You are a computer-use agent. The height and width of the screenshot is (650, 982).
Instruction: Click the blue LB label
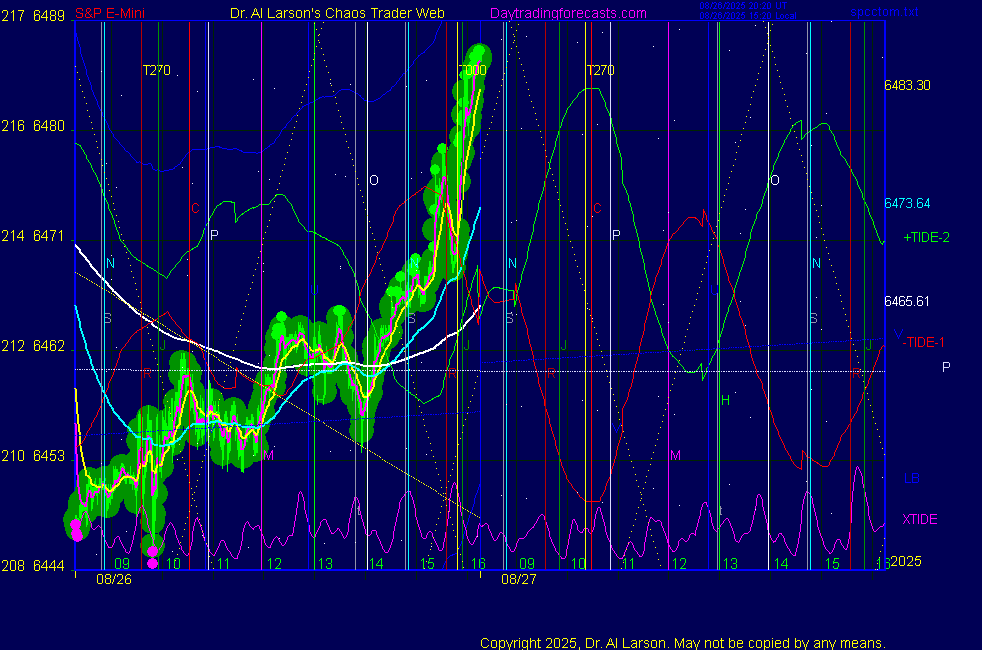coord(911,478)
